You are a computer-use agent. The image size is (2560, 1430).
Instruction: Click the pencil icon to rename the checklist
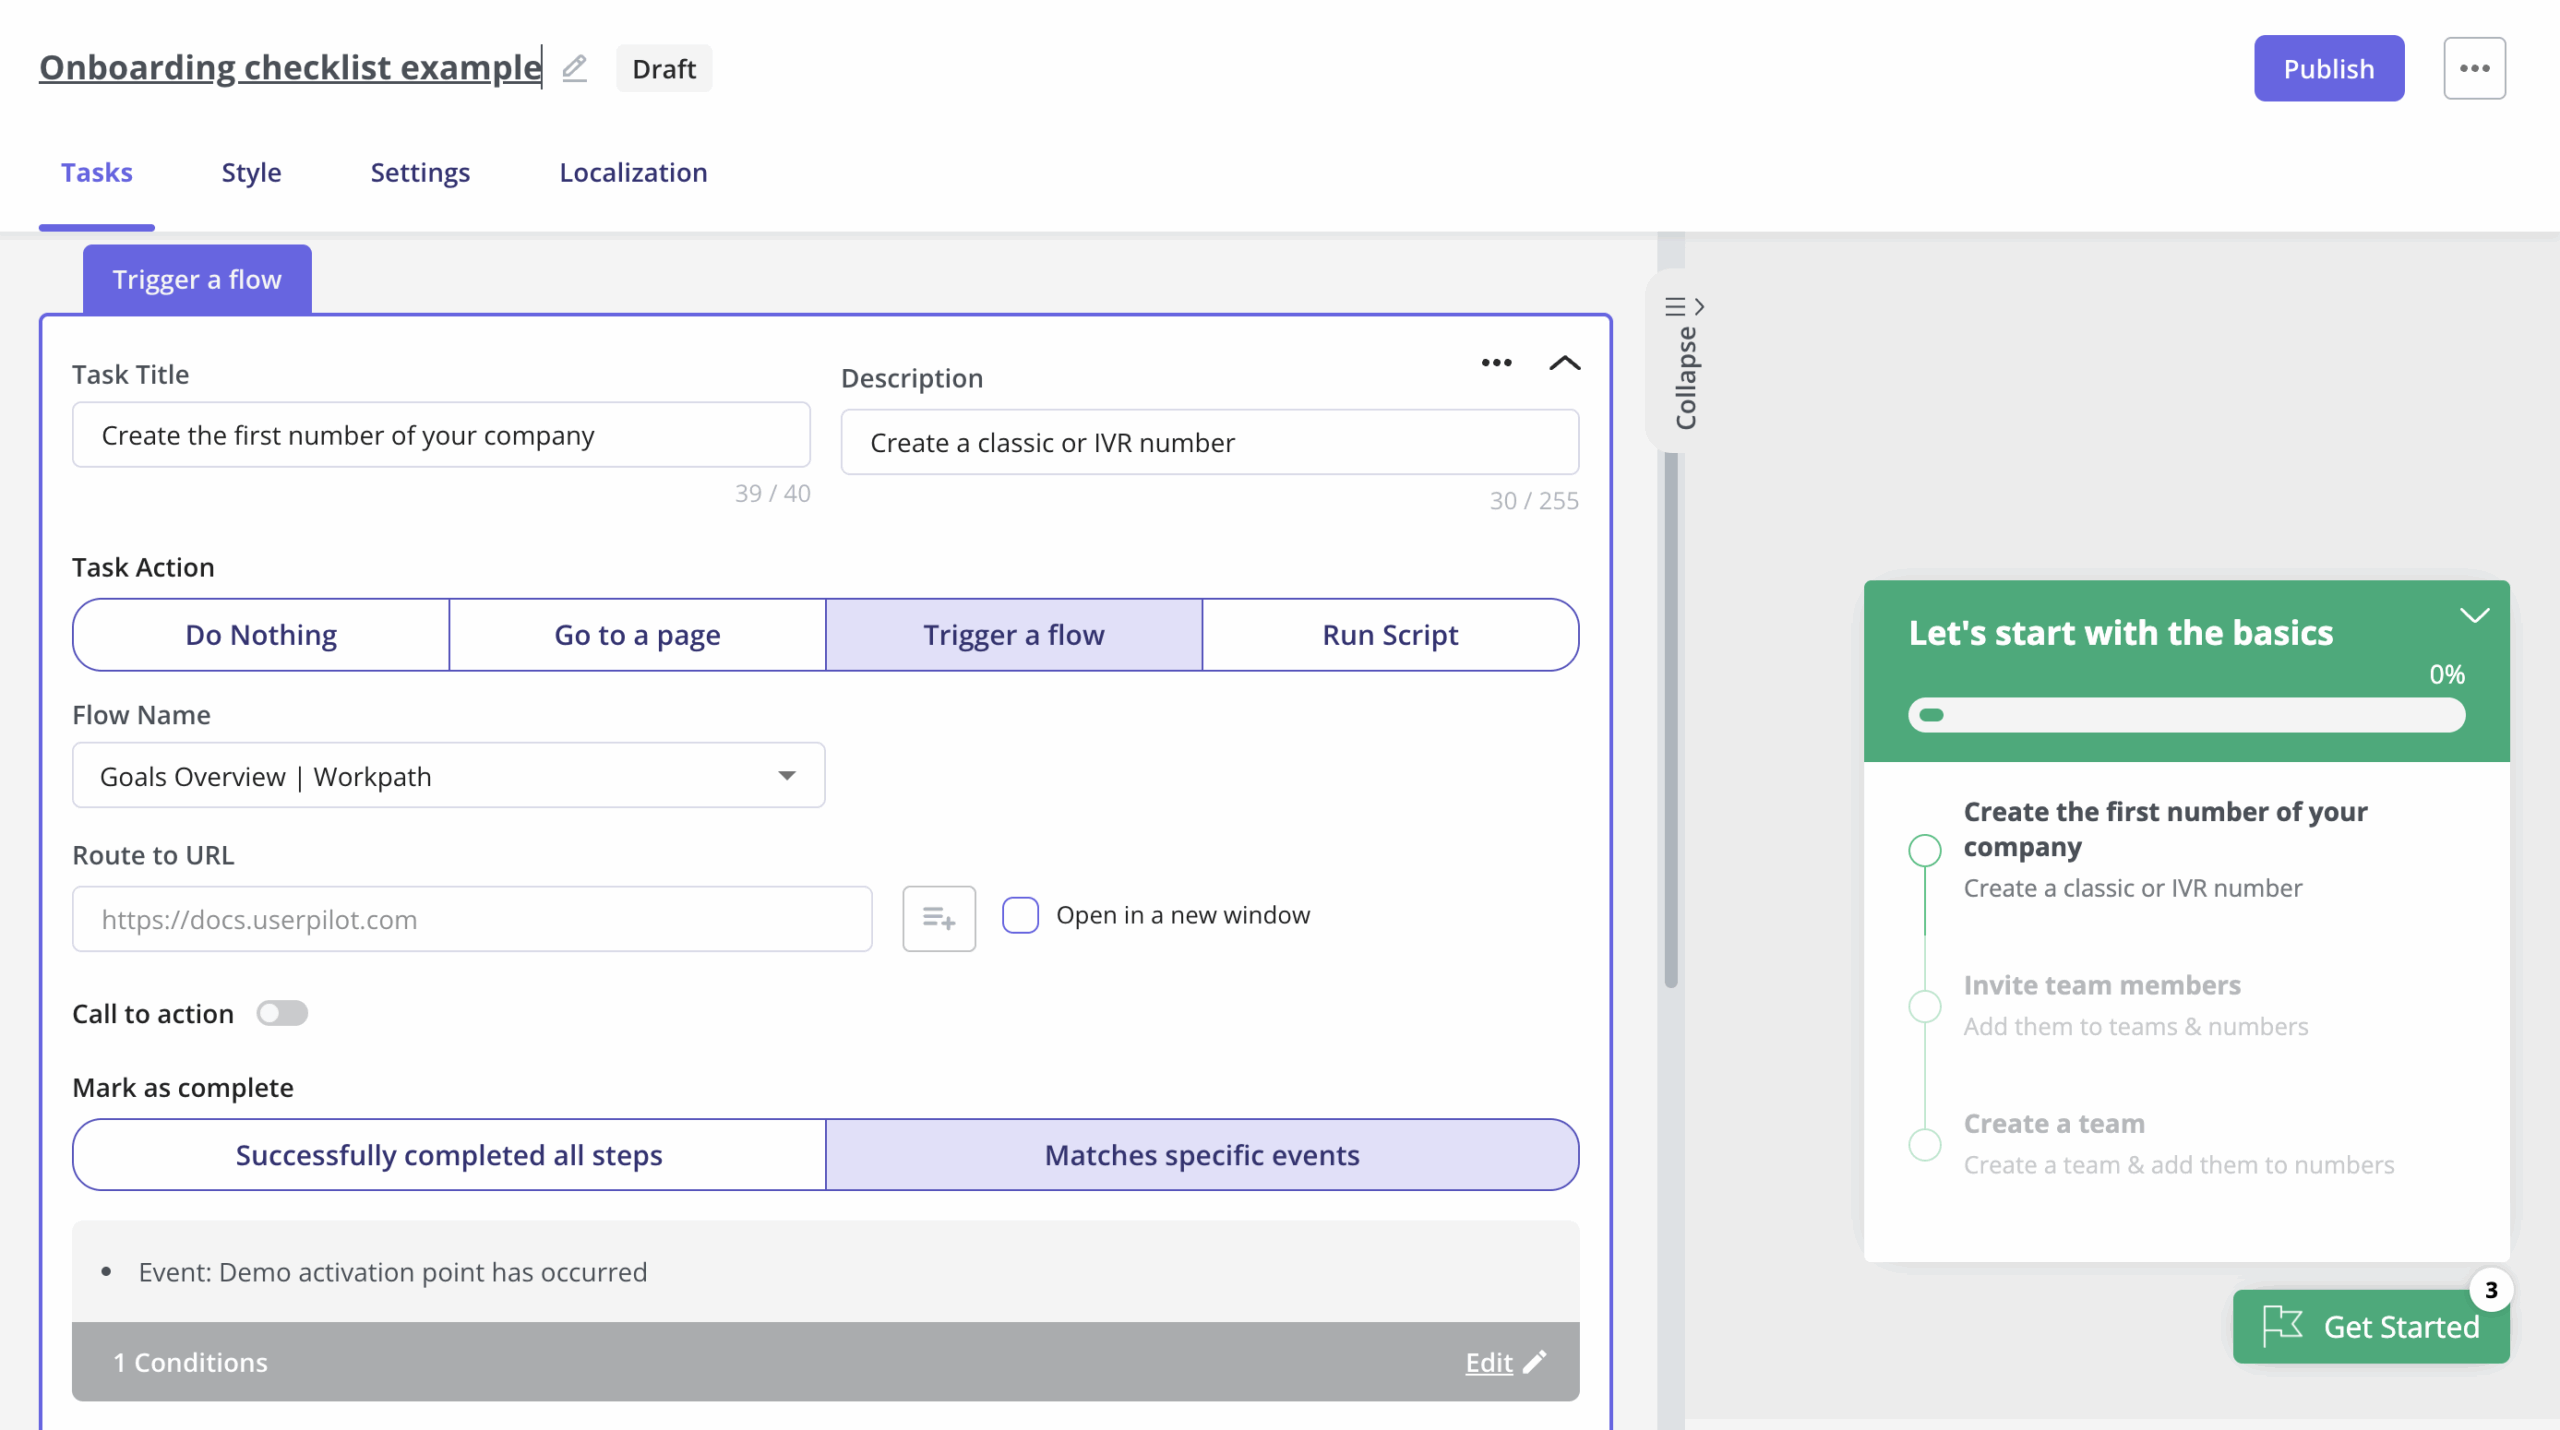coord(575,68)
